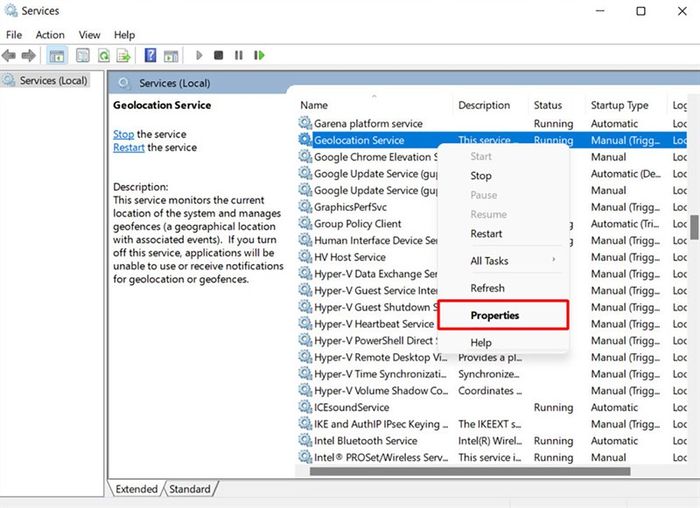Select the ICEsoundService row

click(x=492, y=407)
